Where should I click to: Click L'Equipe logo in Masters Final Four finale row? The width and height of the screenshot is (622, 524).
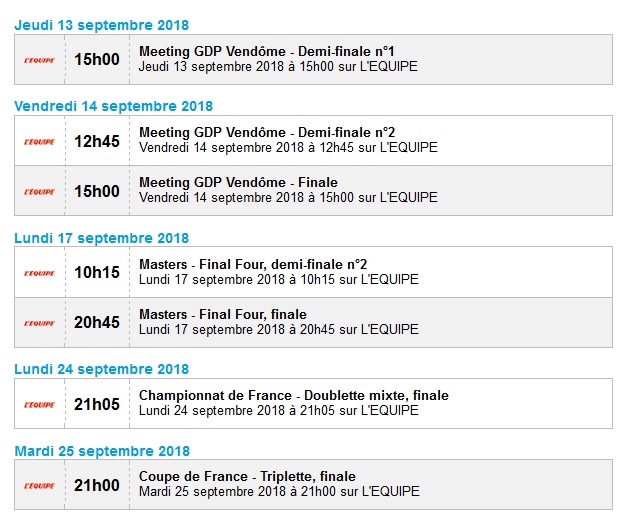point(40,323)
